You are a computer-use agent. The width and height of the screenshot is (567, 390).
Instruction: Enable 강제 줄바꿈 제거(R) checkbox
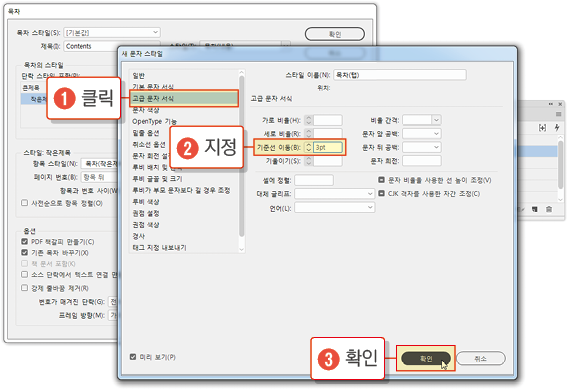point(24,288)
